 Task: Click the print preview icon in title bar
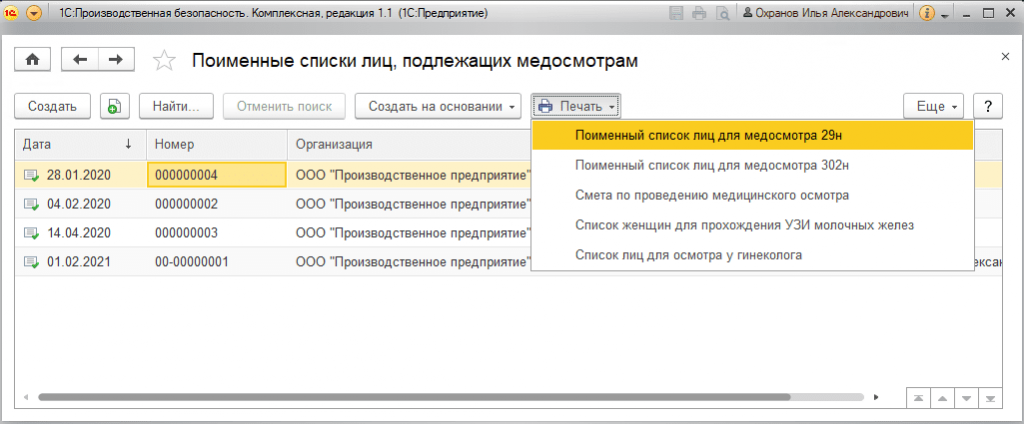[x=722, y=13]
